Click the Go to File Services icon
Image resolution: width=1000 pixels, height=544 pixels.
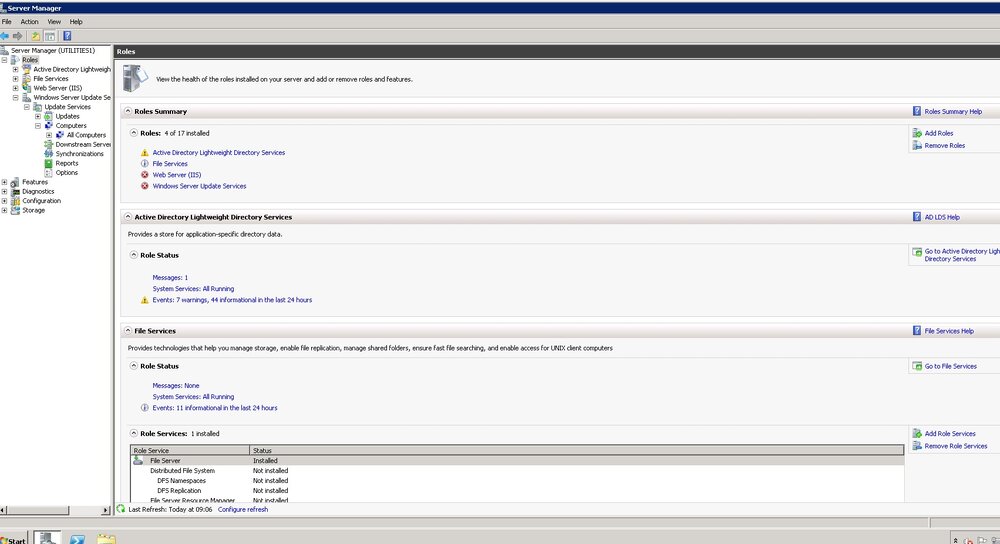pos(917,366)
